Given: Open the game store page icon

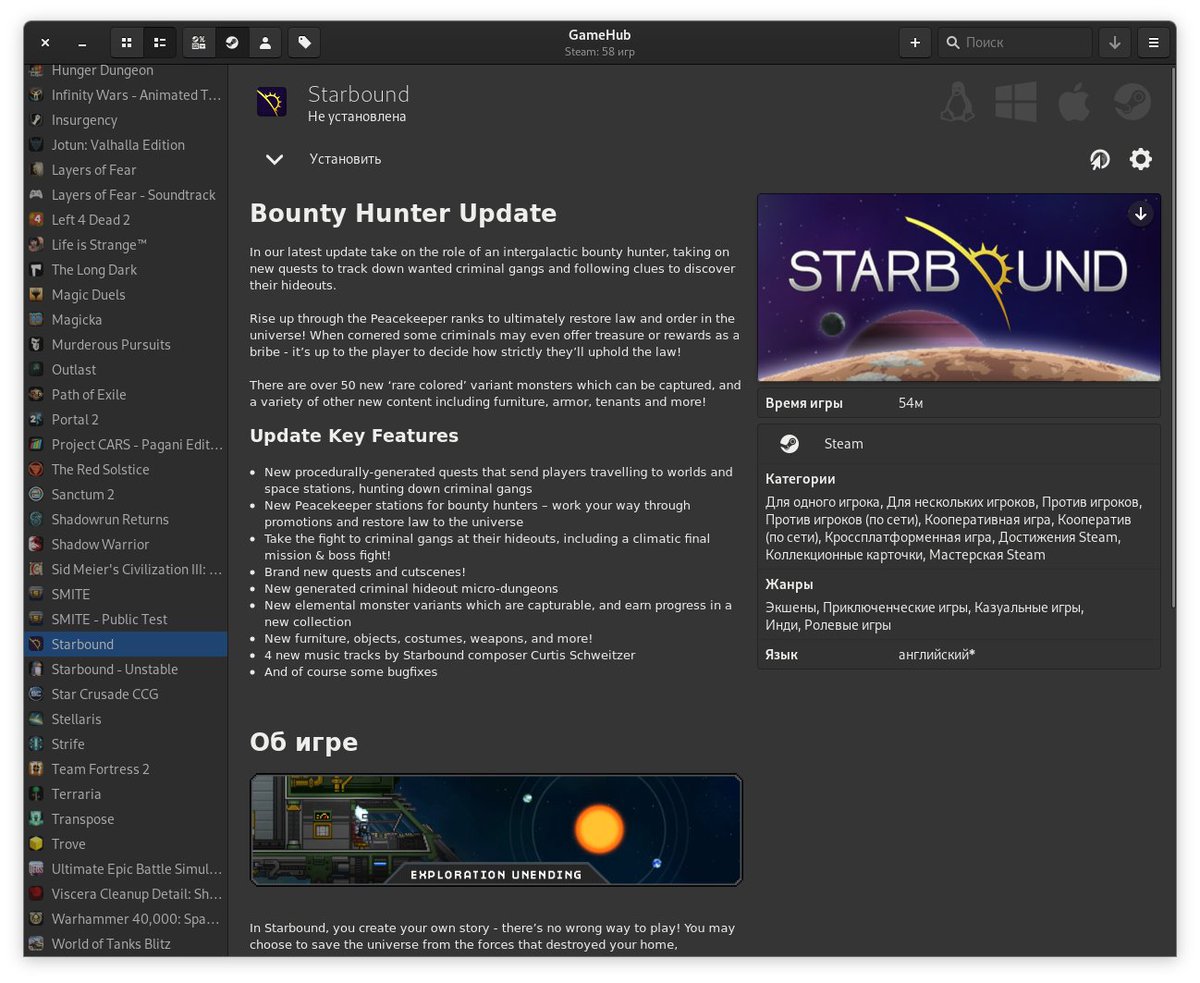Looking at the screenshot, I should 1100,159.
